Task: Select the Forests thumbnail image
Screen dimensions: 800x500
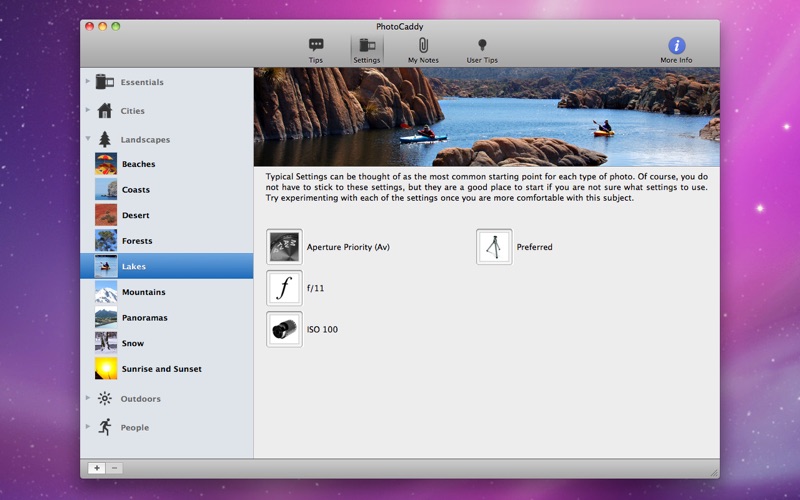Action: (106, 240)
